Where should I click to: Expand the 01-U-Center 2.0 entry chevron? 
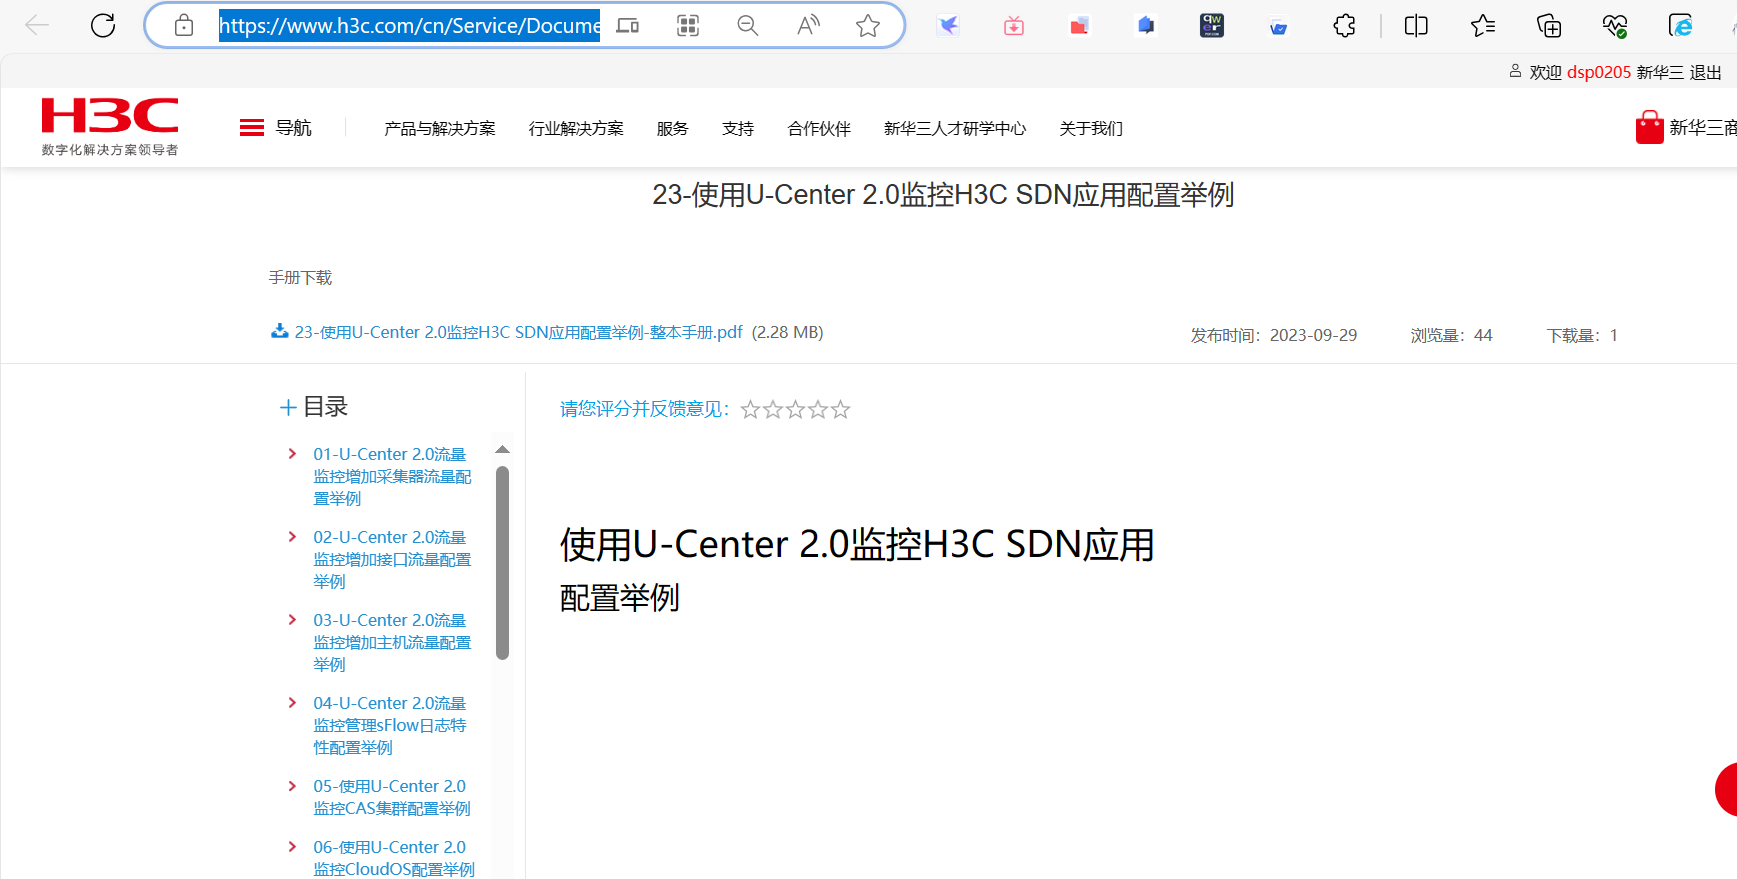point(292,454)
